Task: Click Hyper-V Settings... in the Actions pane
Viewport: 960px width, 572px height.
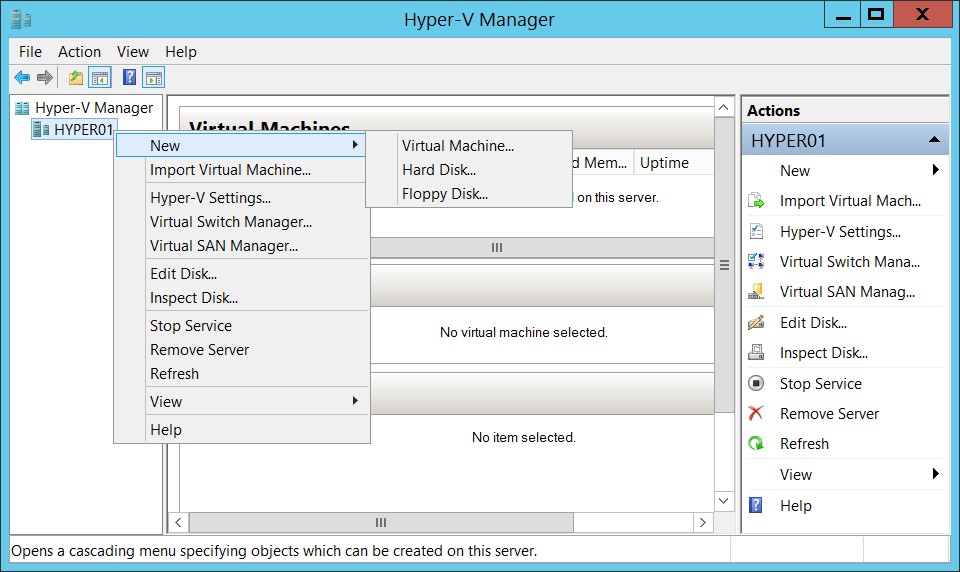Action: (841, 231)
